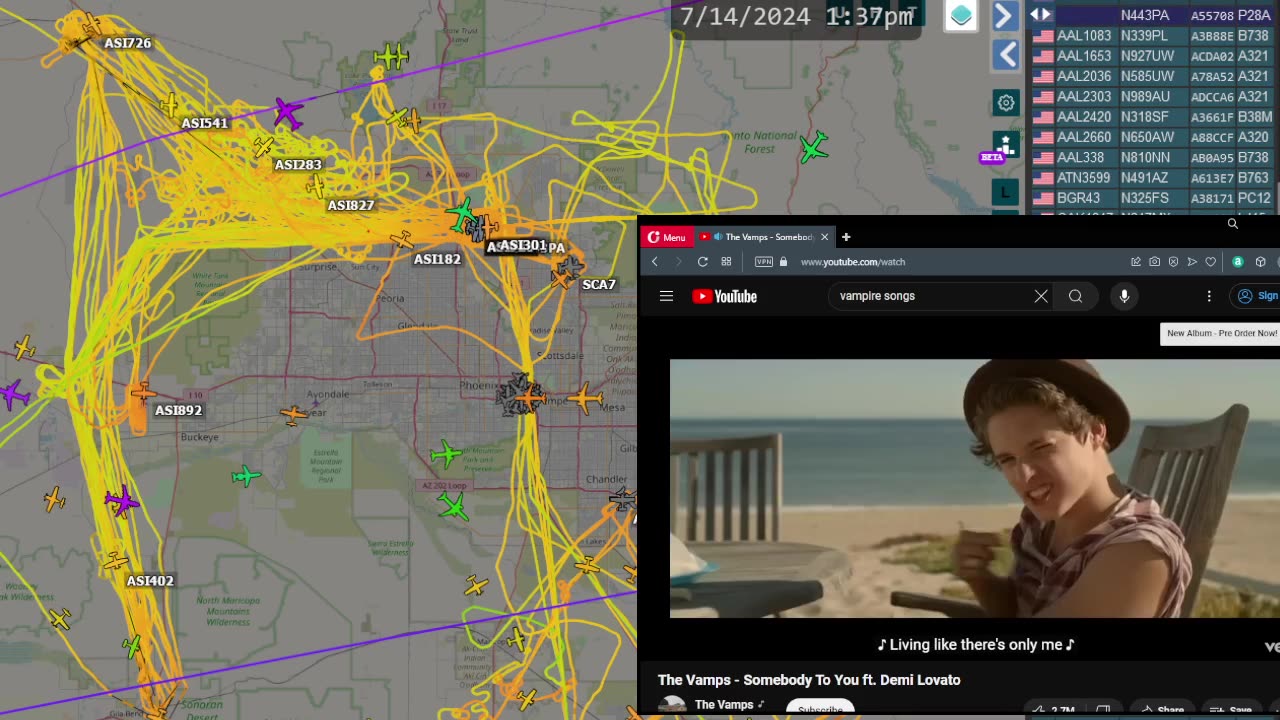The width and height of the screenshot is (1280, 720).
Task: Click the My Flow send icon
Action: pyautogui.click(x=1192, y=262)
